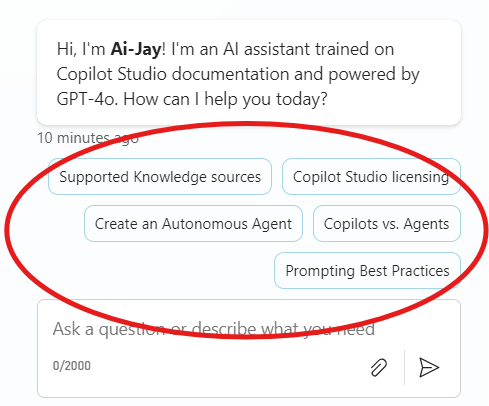Click the 0/2000 character counter
The height and width of the screenshot is (406, 489).
72,366
